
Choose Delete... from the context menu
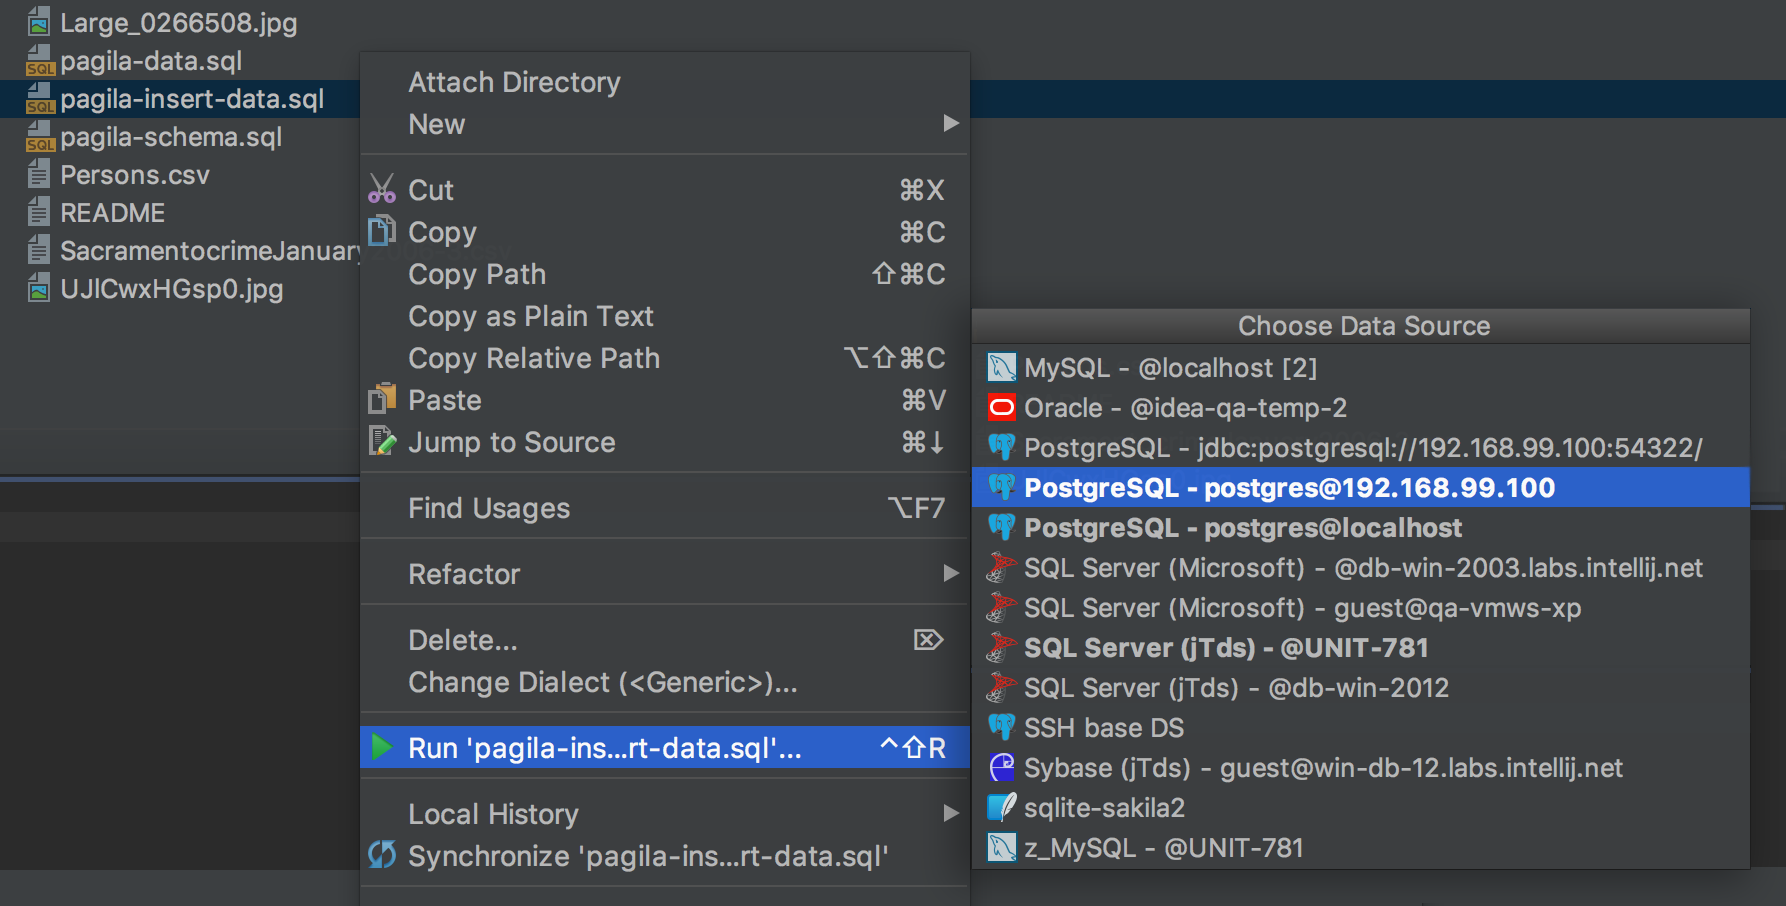tap(664, 640)
